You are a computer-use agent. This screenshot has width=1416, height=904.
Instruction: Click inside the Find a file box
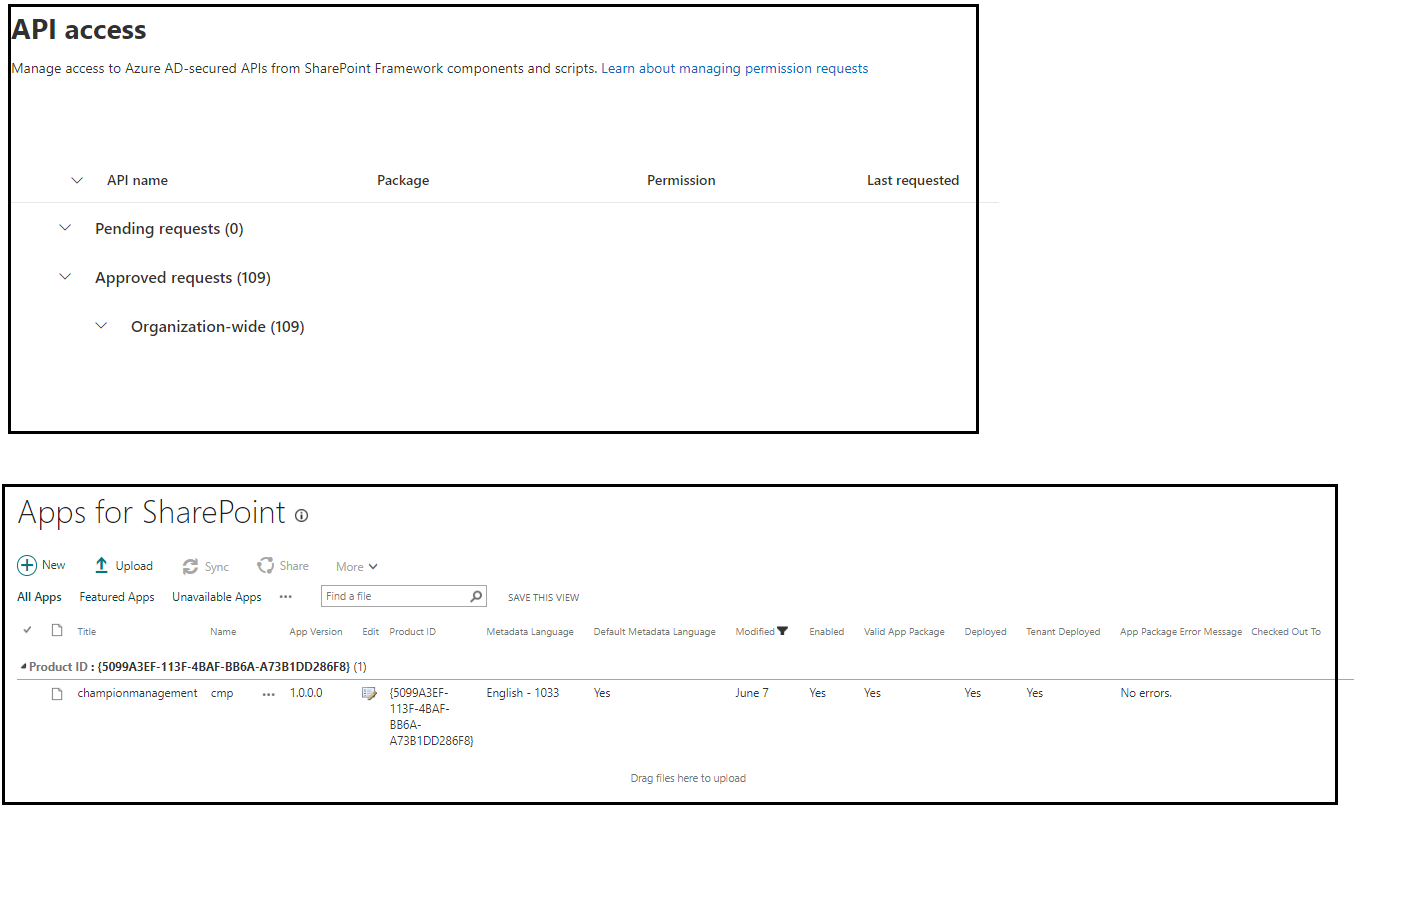point(390,595)
